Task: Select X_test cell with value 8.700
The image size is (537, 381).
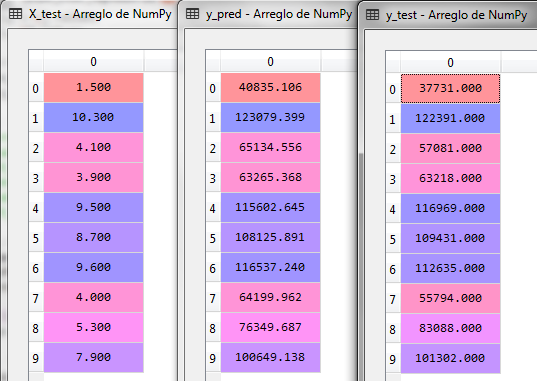Action: 93,237
